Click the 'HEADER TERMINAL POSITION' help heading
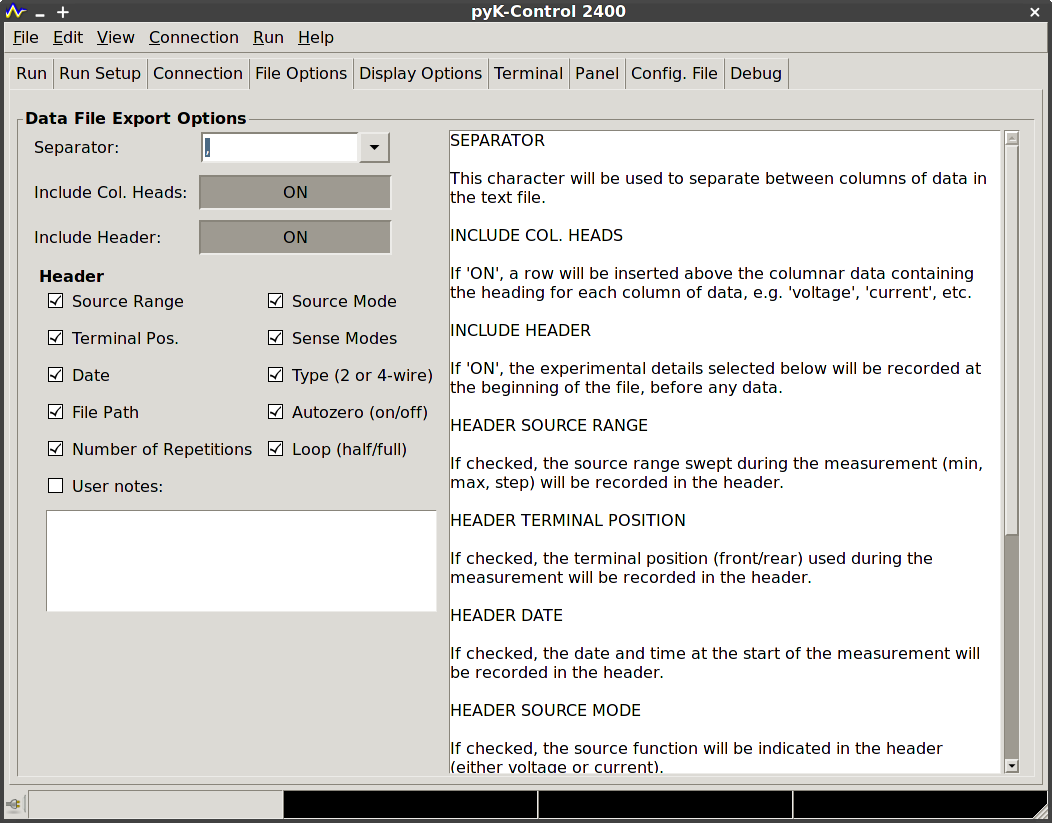Viewport: 1052px width, 823px height. click(x=568, y=520)
